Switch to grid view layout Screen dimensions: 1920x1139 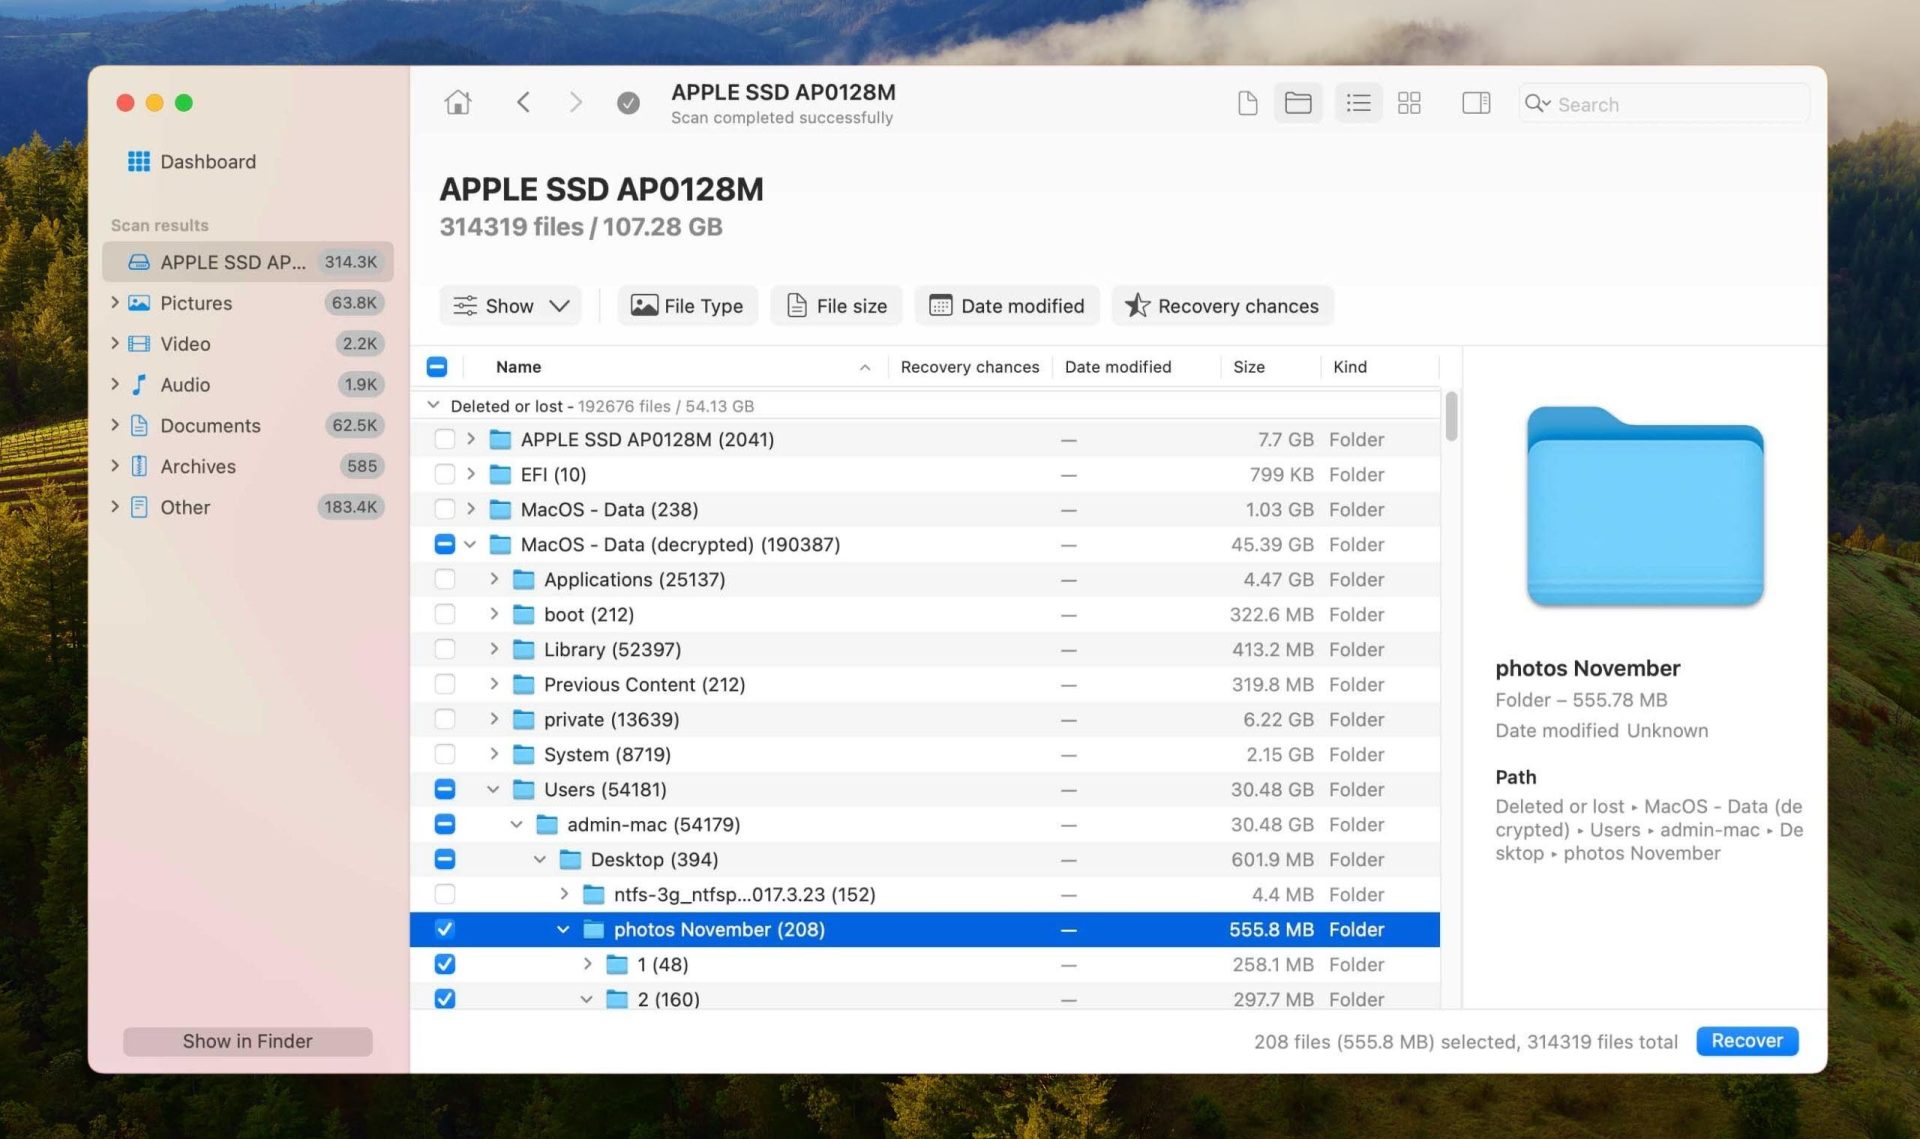click(1409, 102)
